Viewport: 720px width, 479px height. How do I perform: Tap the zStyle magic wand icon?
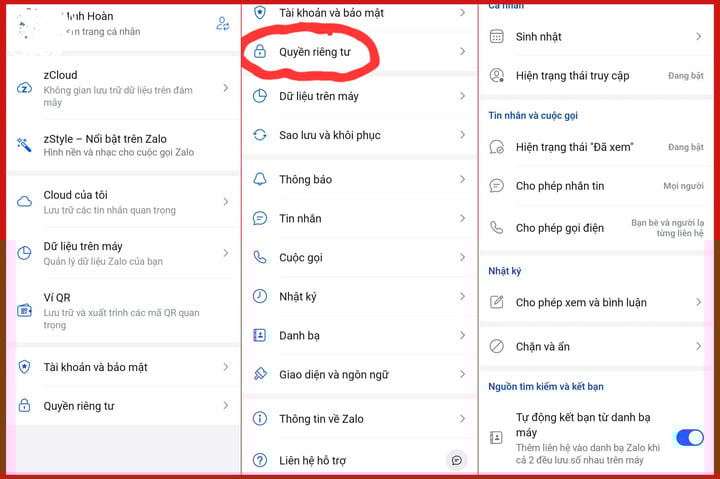[25, 146]
